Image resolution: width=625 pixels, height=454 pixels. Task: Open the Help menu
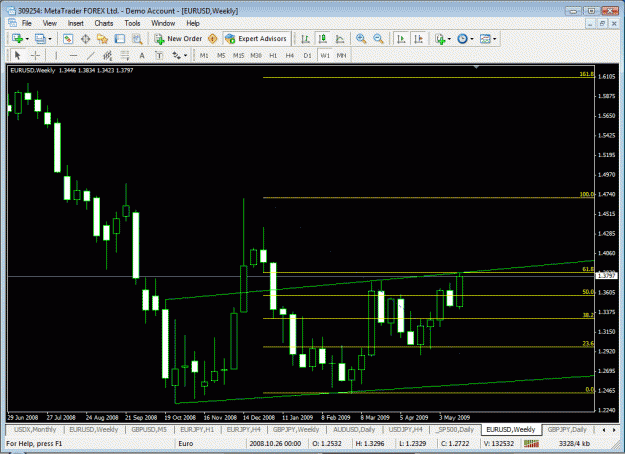click(x=193, y=23)
